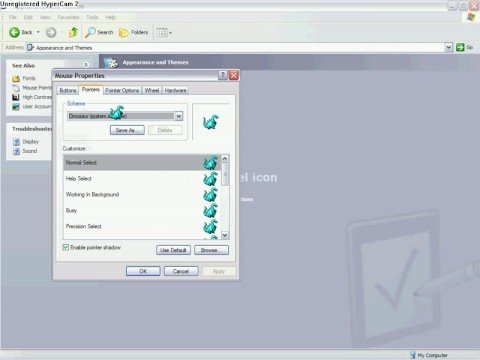Screen dimensions: 480x360
Task: Open Search with magnifier icon
Action: tap(90, 32)
